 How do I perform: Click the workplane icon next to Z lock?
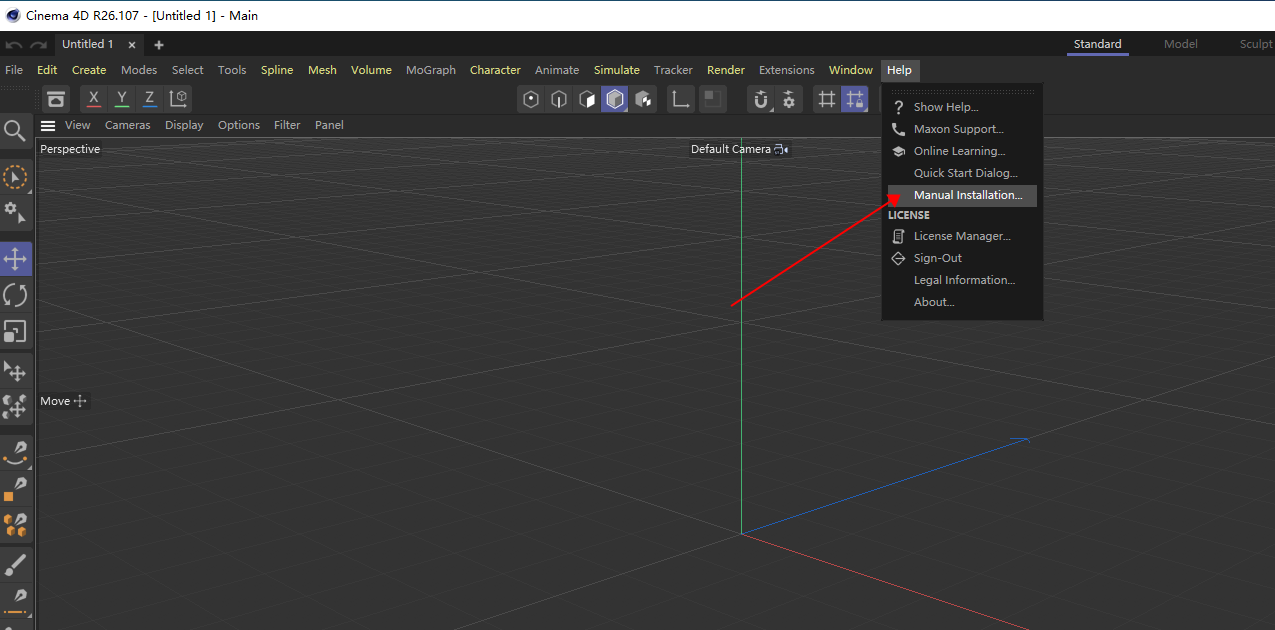(179, 98)
